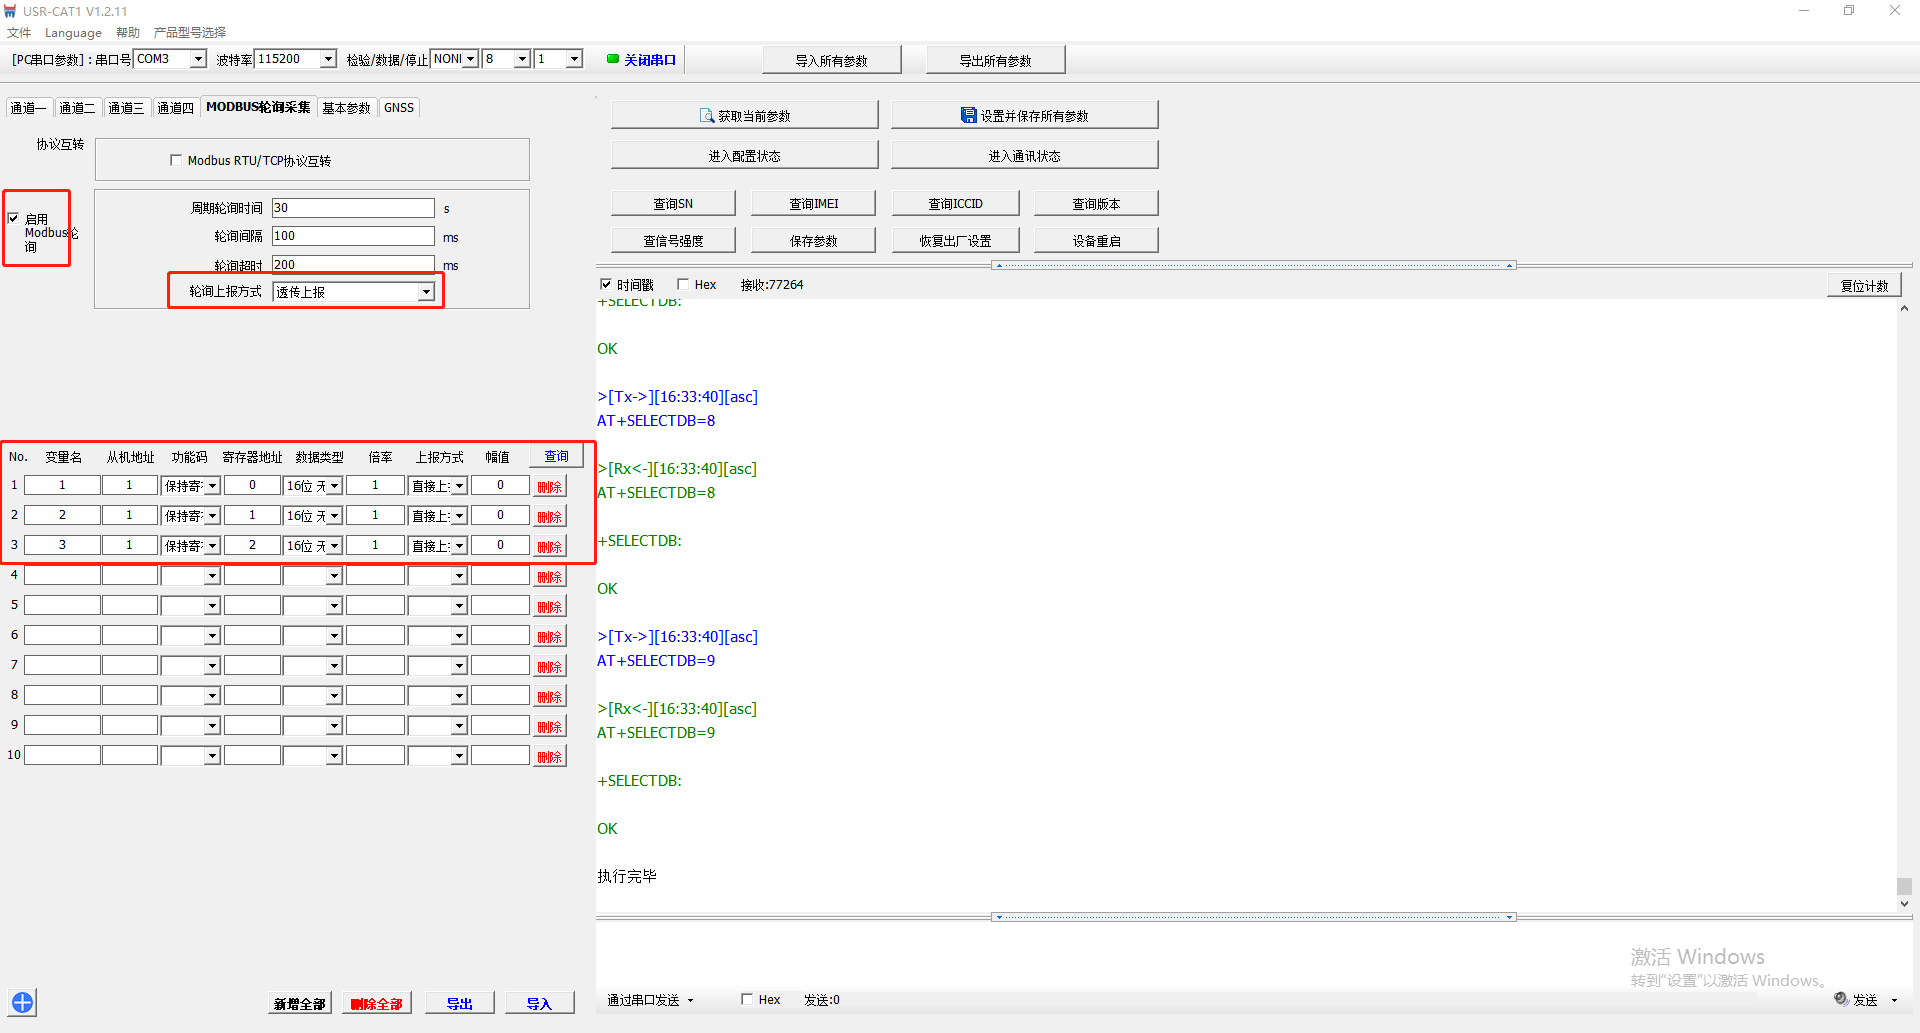Click the blue plus add icon
Image resolution: width=1920 pixels, height=1033 pixels.
[22, 1002]
